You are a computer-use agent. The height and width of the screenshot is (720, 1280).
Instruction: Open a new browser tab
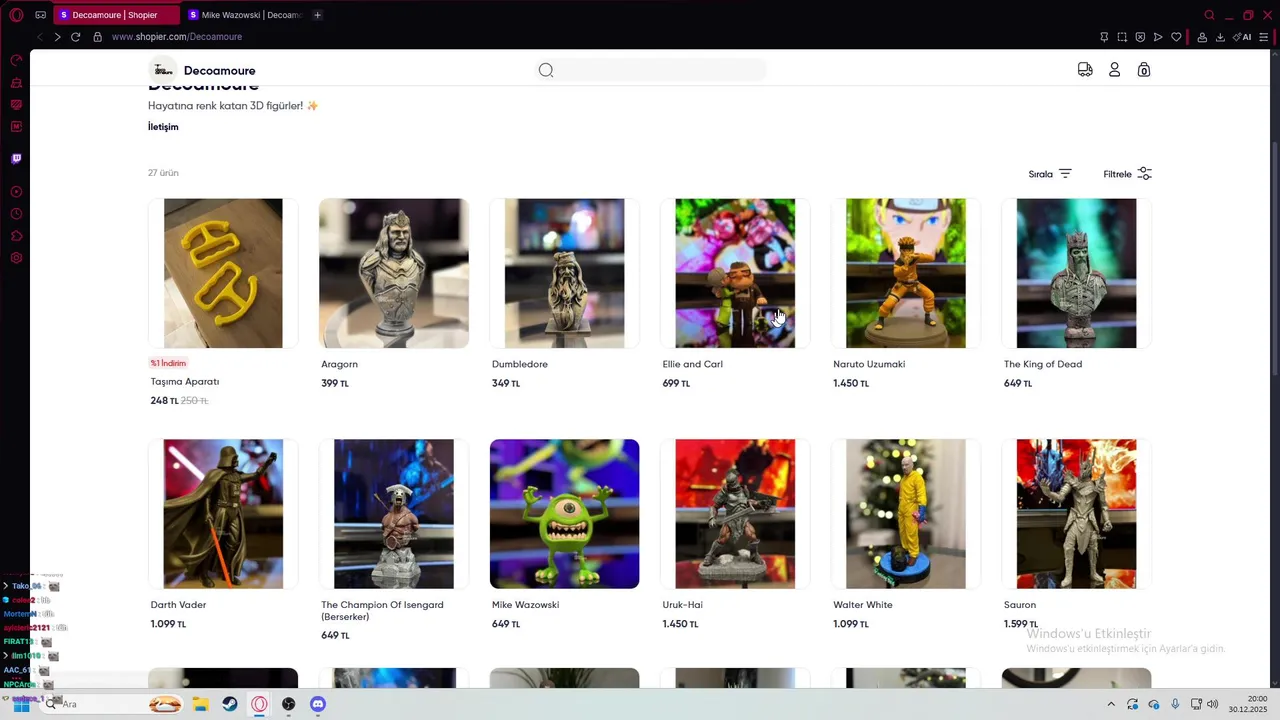[317, 15]
